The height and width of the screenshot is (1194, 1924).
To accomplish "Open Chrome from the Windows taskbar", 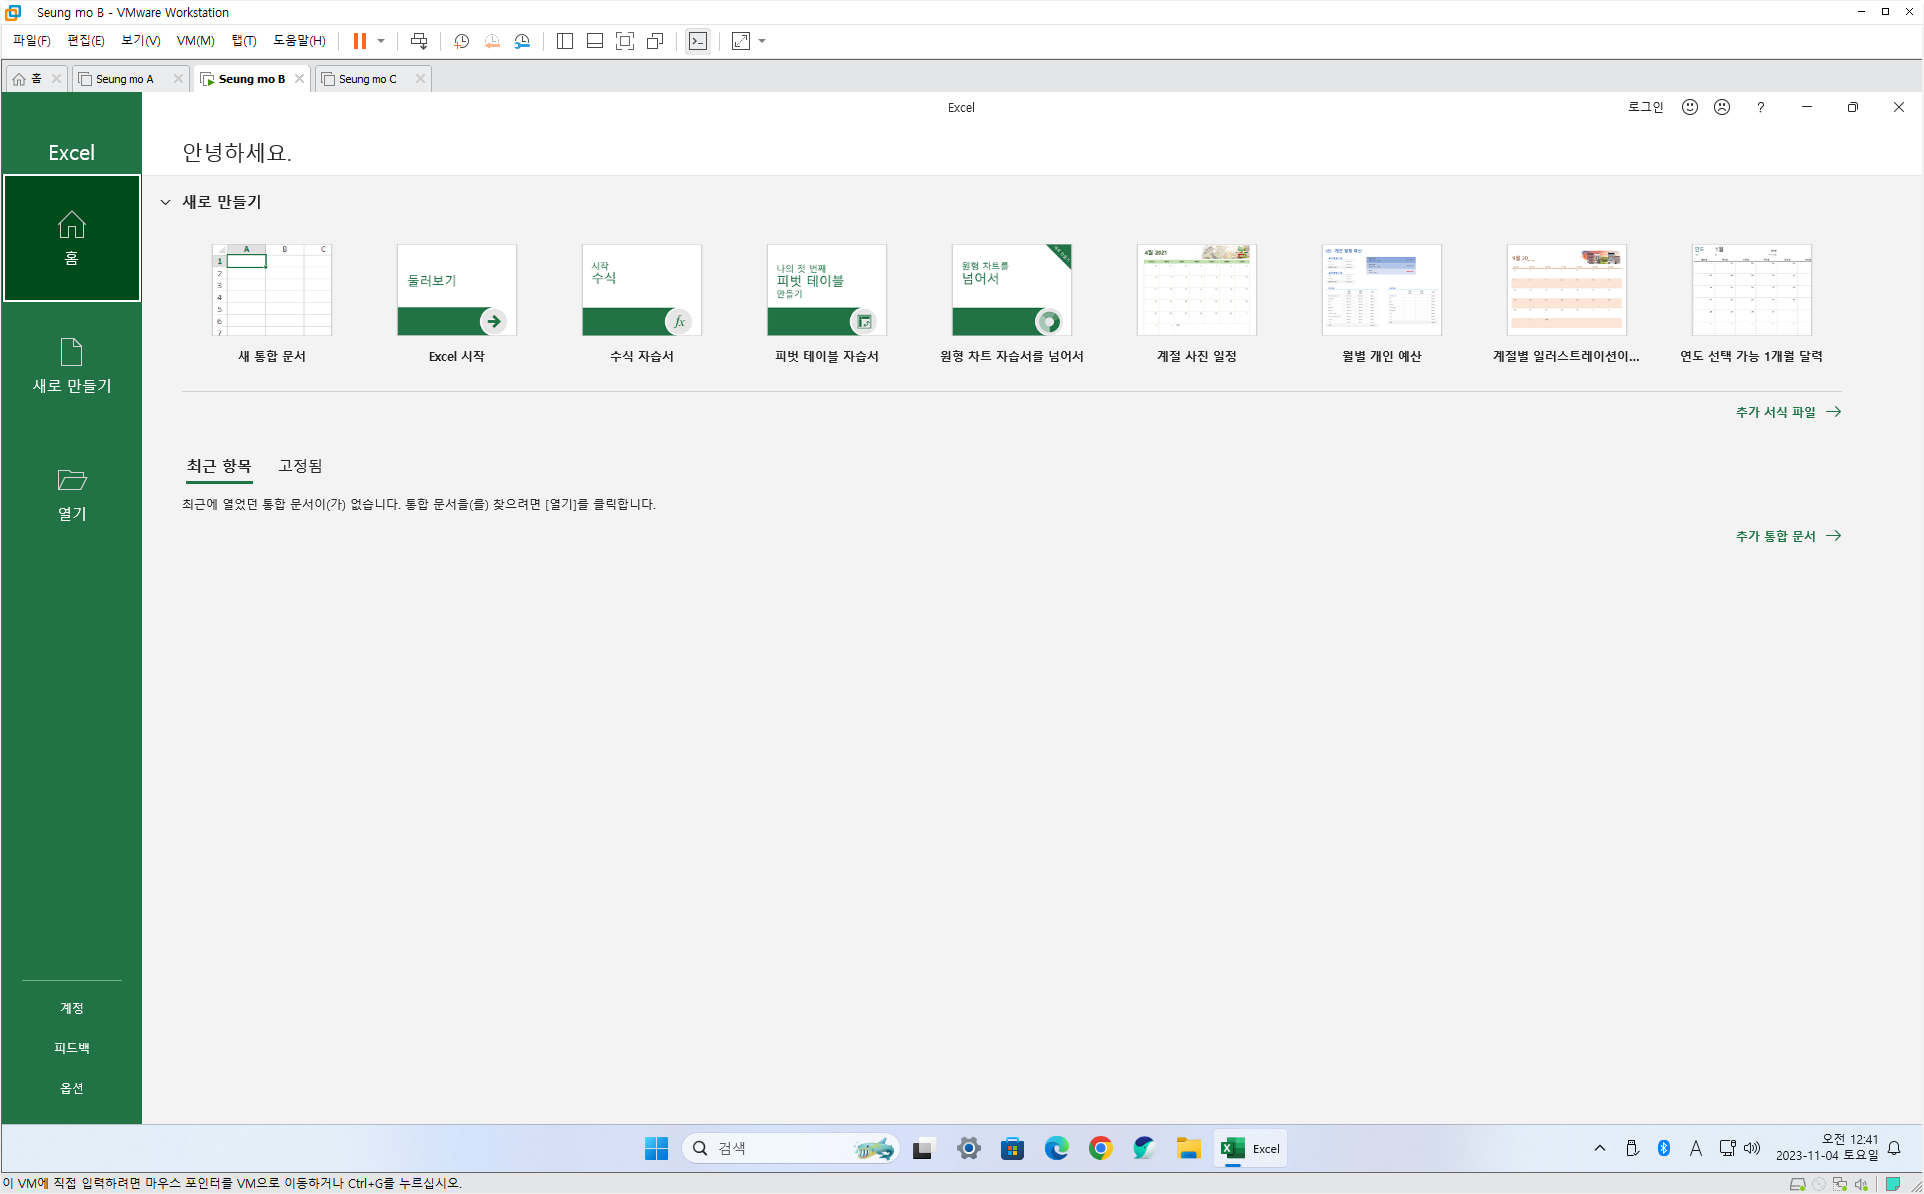I will 1100,1148.
